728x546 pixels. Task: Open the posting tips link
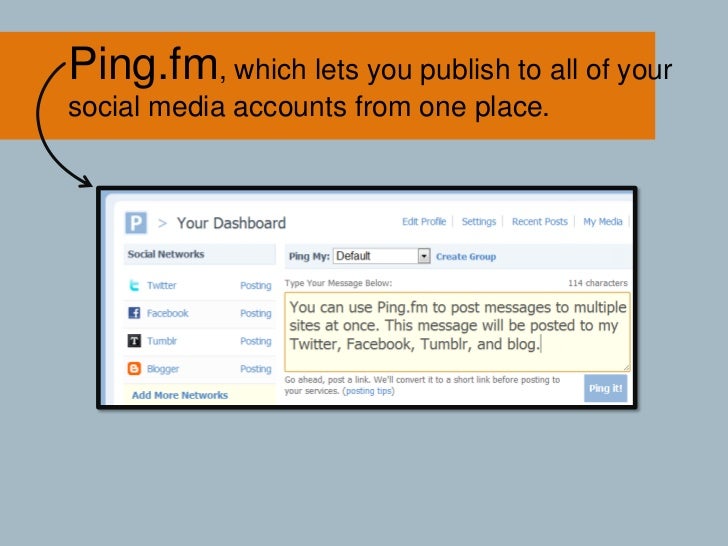click(x=370, y=391)
